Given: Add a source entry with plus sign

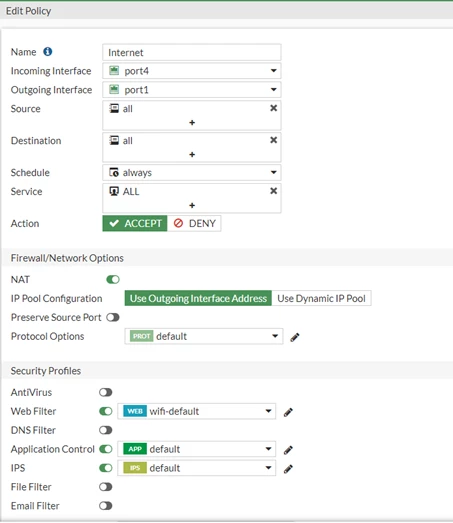Looking at the screenshot, I should pos(192,123).
